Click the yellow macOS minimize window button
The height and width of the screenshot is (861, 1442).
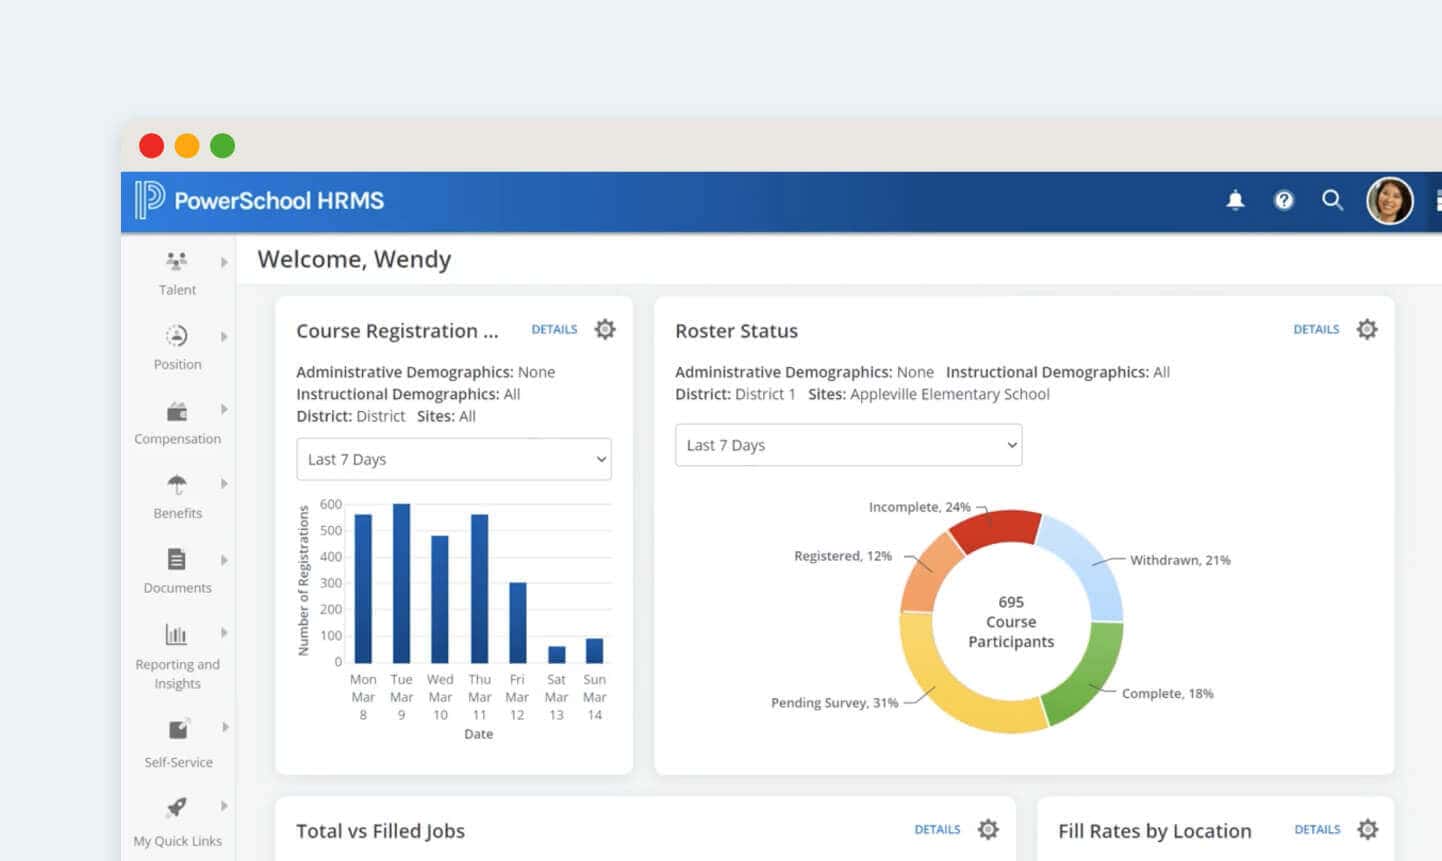click(x=187, y=146)
